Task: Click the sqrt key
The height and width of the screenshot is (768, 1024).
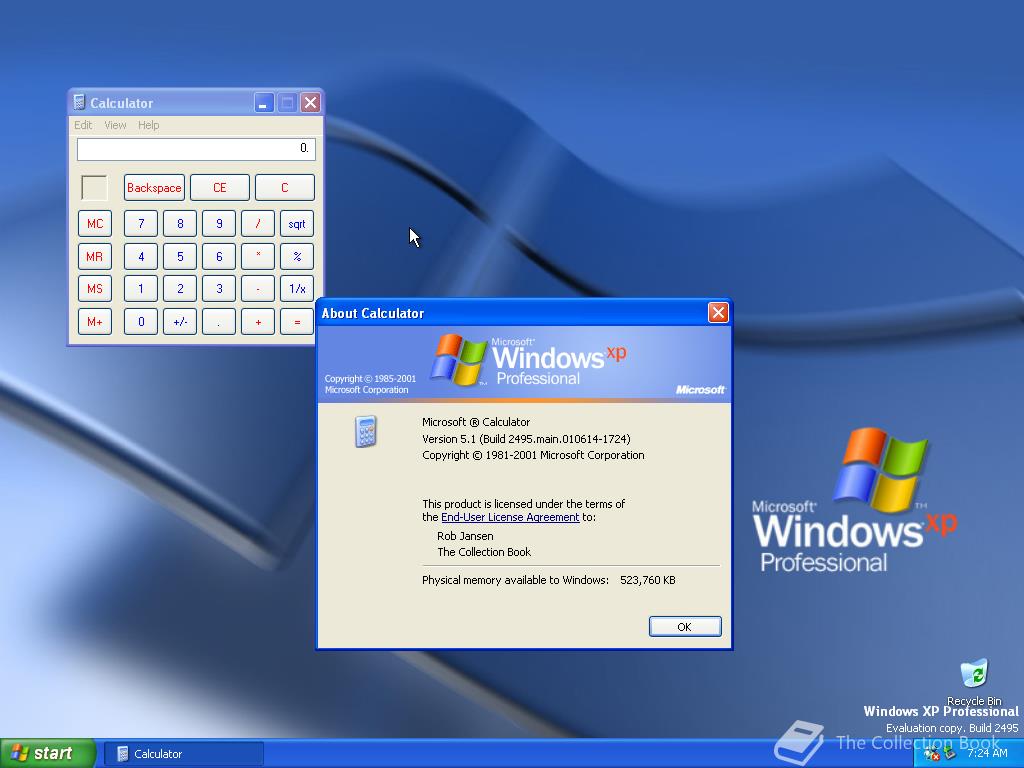Action: tap(297, 223)
